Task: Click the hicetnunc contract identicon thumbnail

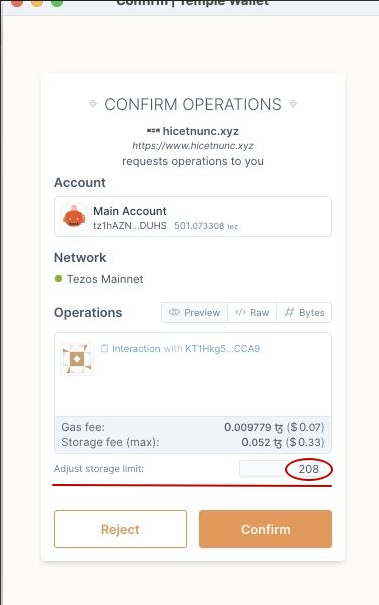Action: [x=77, y=359]
